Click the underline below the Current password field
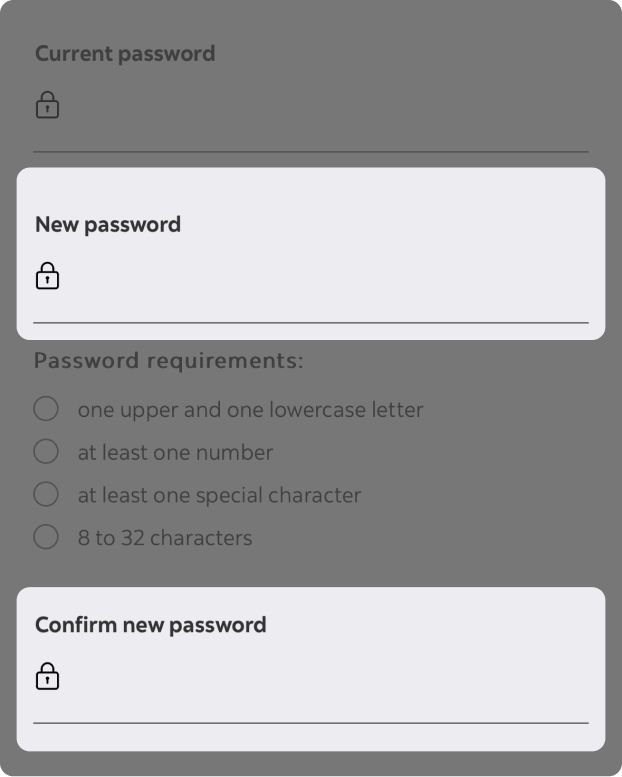The height and width of the screenshot is (777, 622). [311, 152]
